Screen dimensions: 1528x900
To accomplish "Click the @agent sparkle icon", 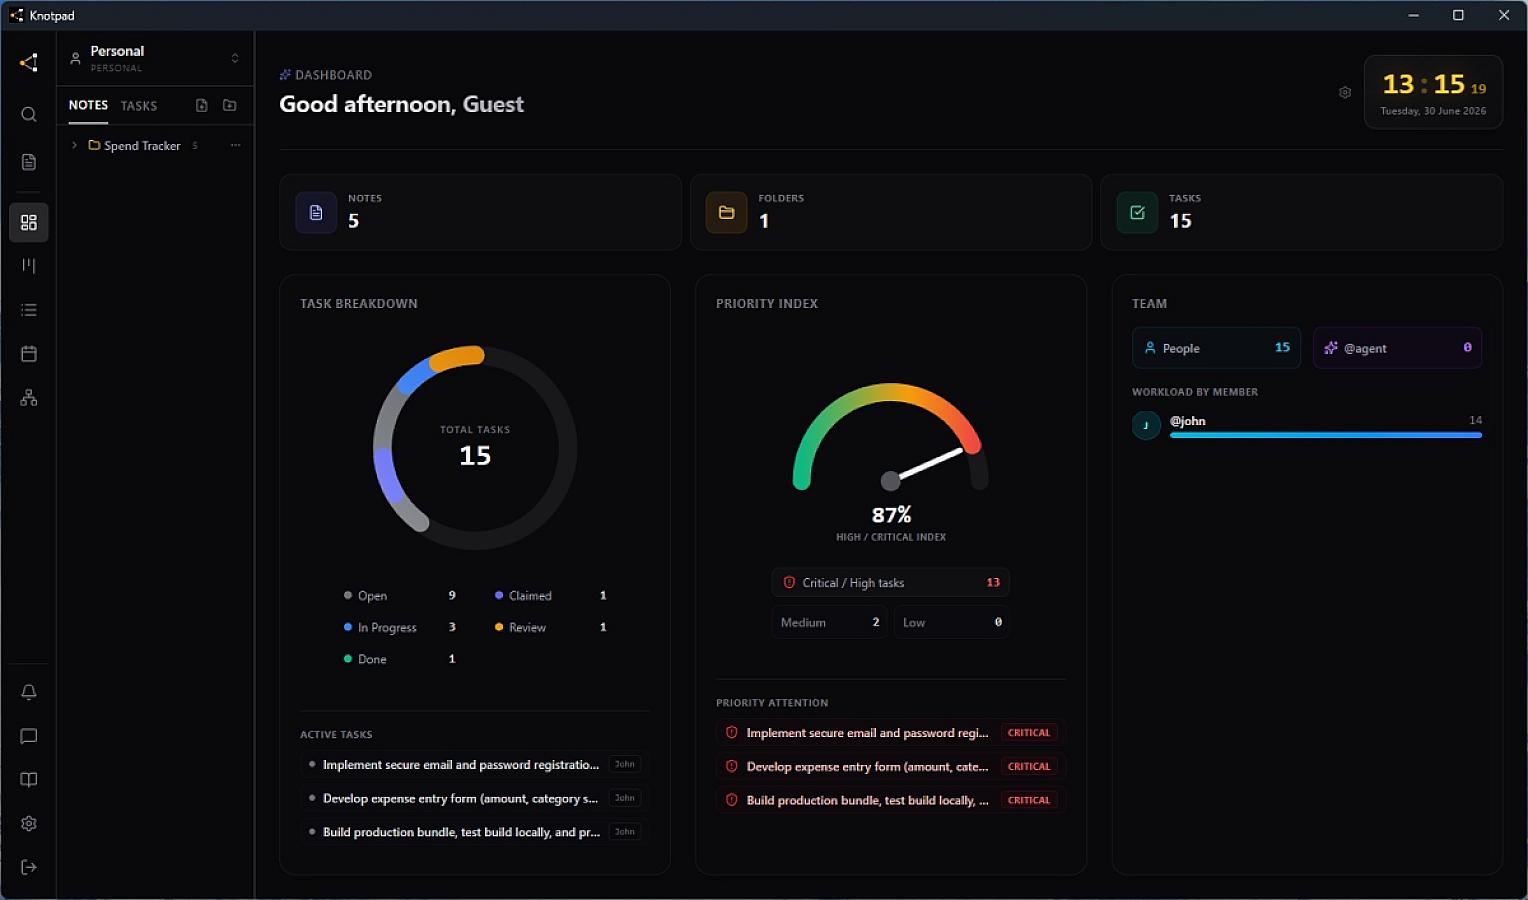I will (1331, 348).
